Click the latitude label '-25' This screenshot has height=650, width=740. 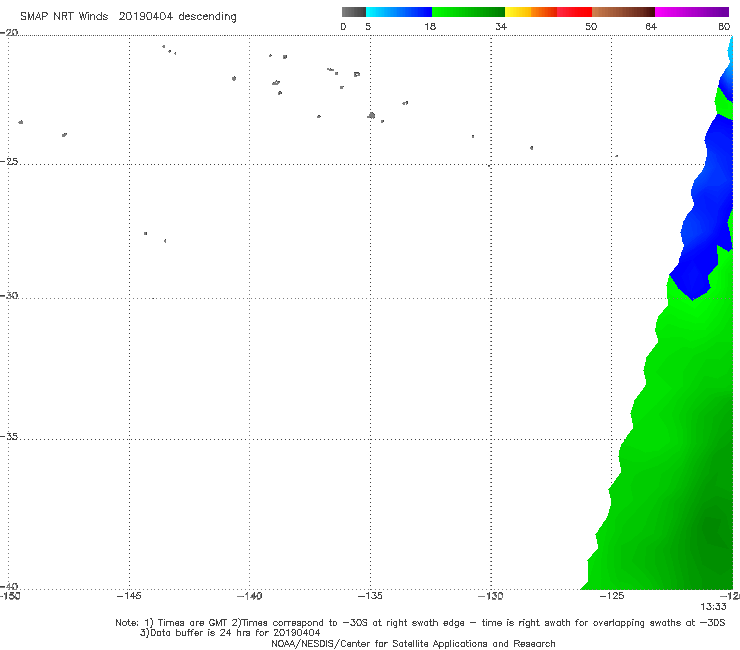click(9, 161)
